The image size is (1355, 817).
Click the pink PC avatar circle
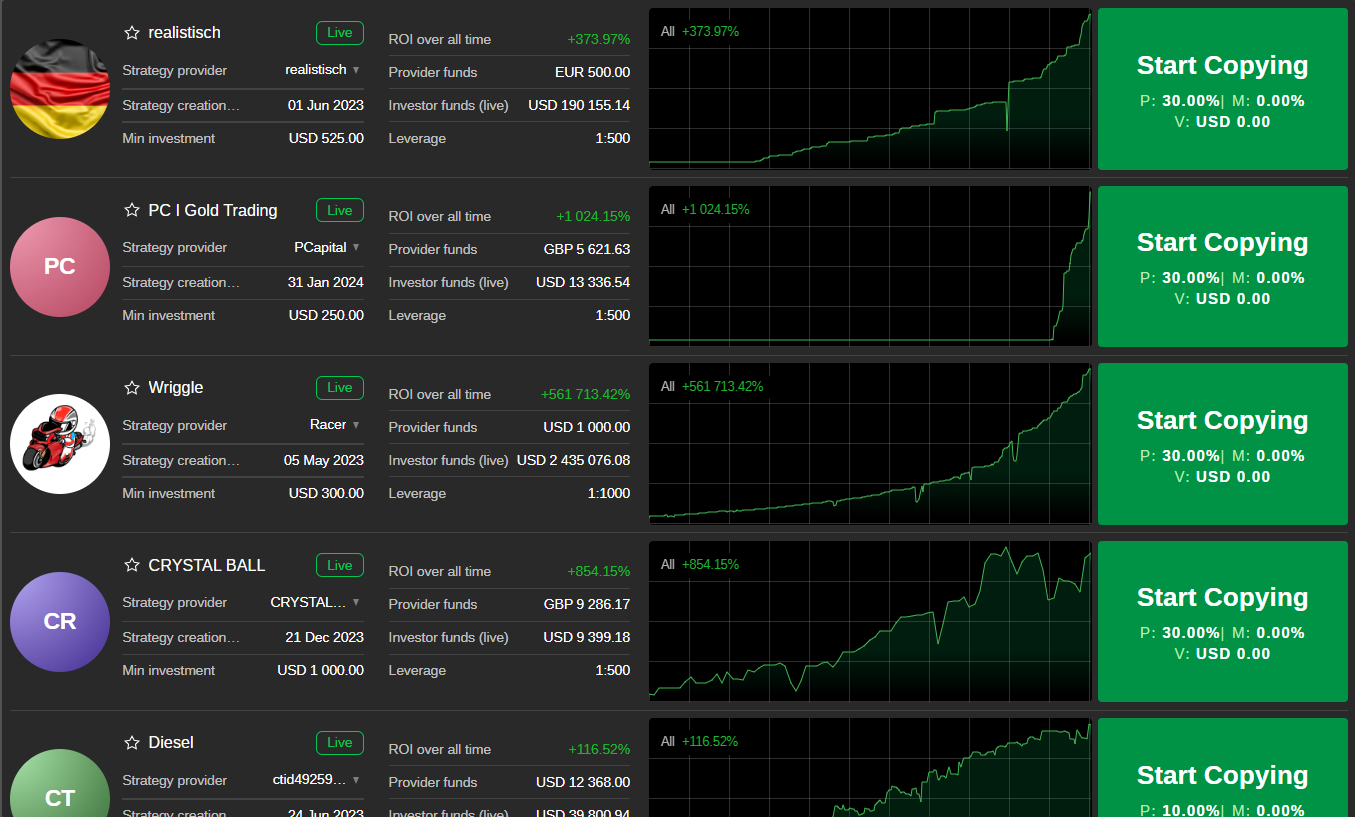[60, 267]
